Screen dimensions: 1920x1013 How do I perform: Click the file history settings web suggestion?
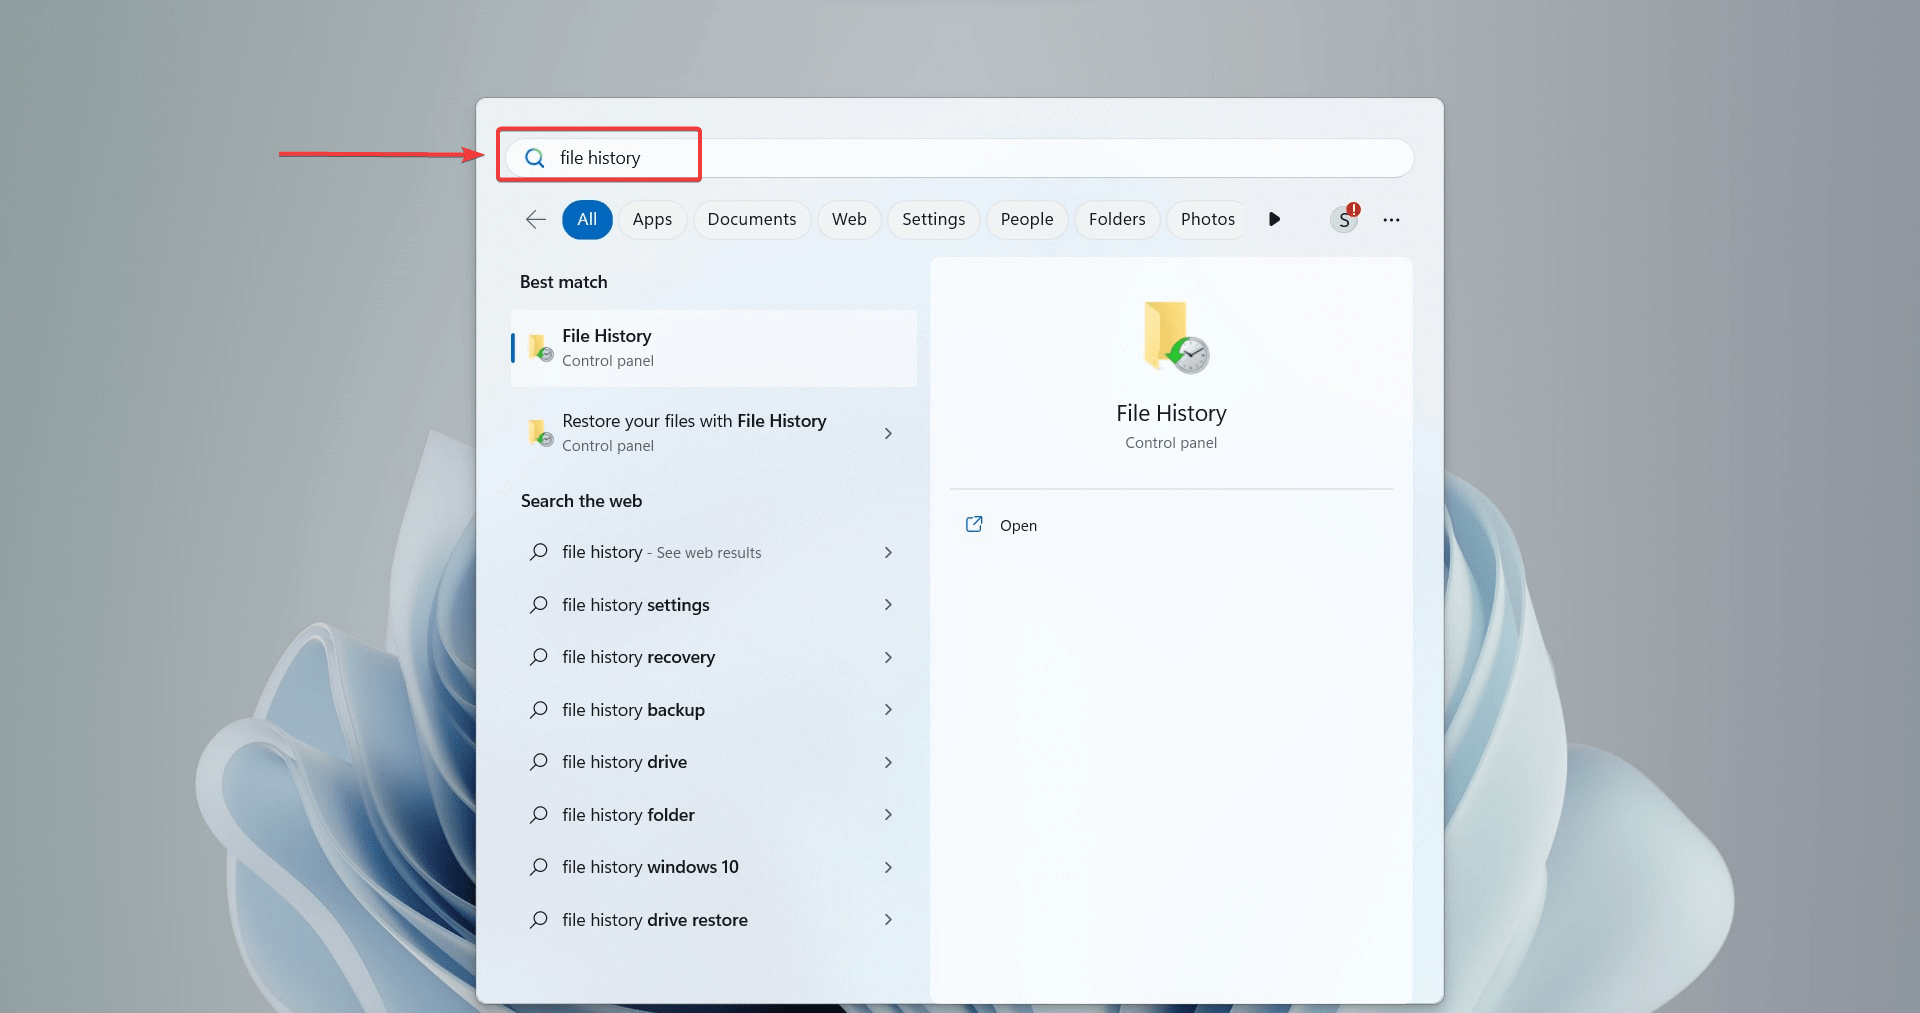[713, 604]
